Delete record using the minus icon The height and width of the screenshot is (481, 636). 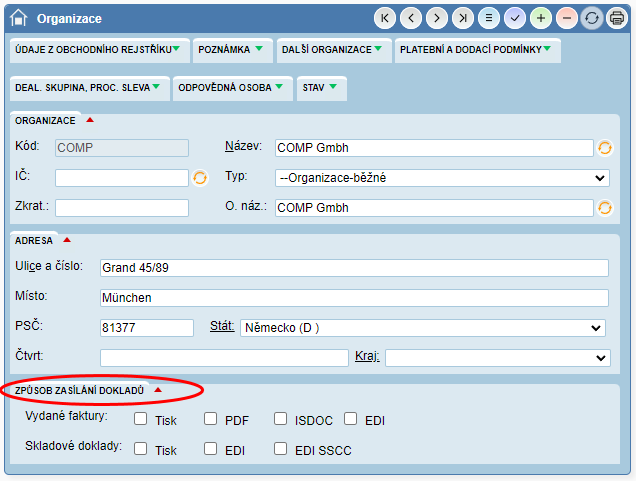click(567, 18)
